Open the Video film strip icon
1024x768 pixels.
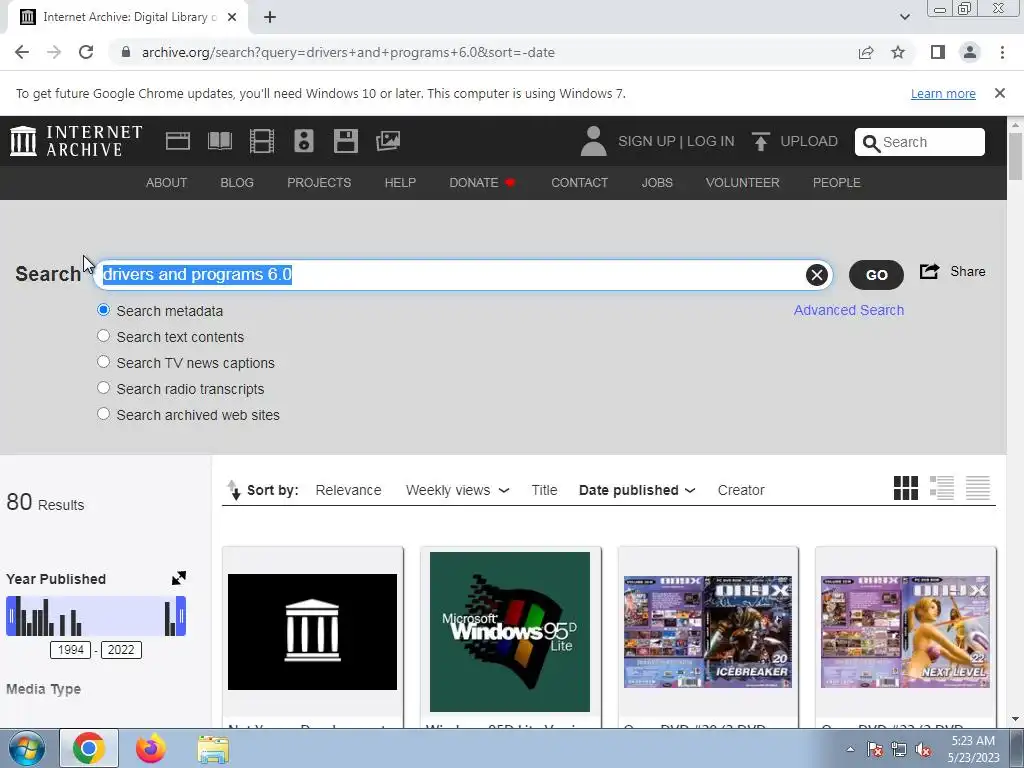coord(262,141)
